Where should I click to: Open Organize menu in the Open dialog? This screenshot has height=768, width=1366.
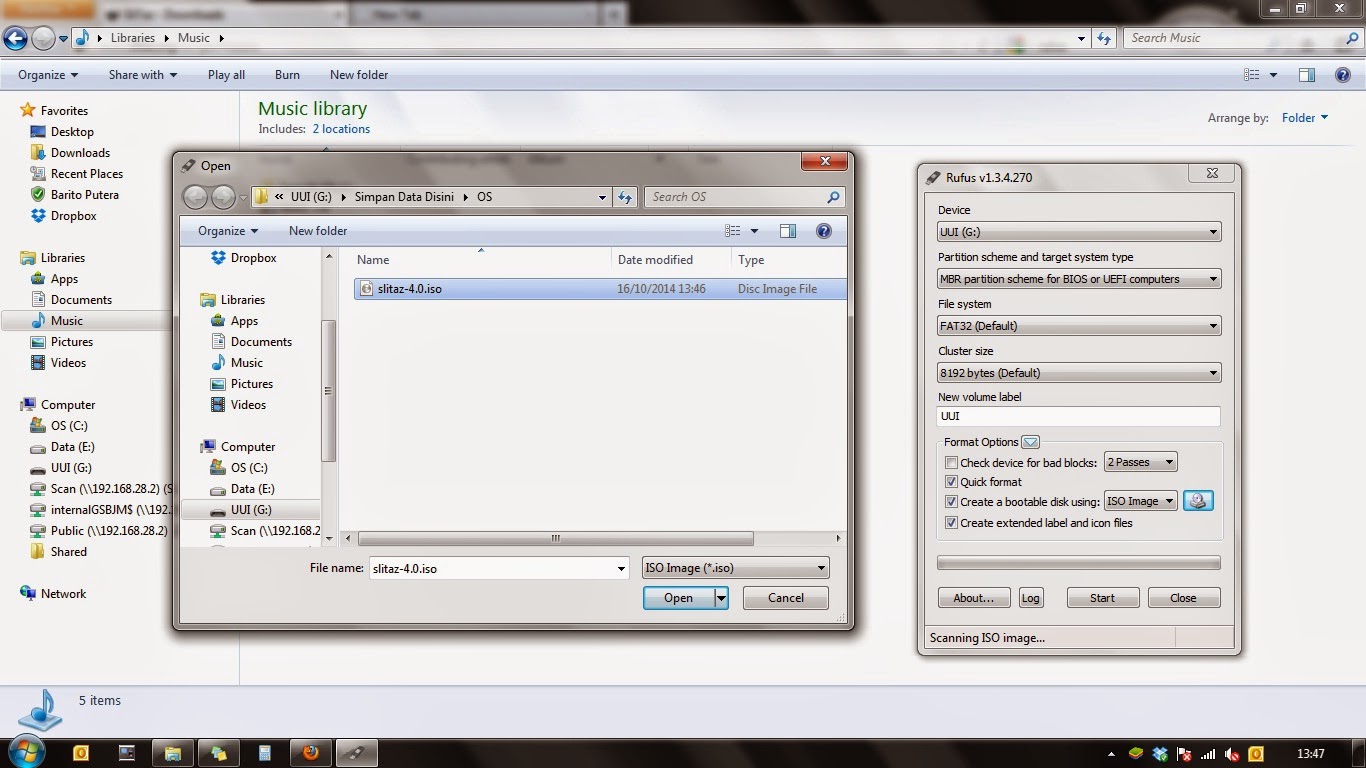(227, 231)
